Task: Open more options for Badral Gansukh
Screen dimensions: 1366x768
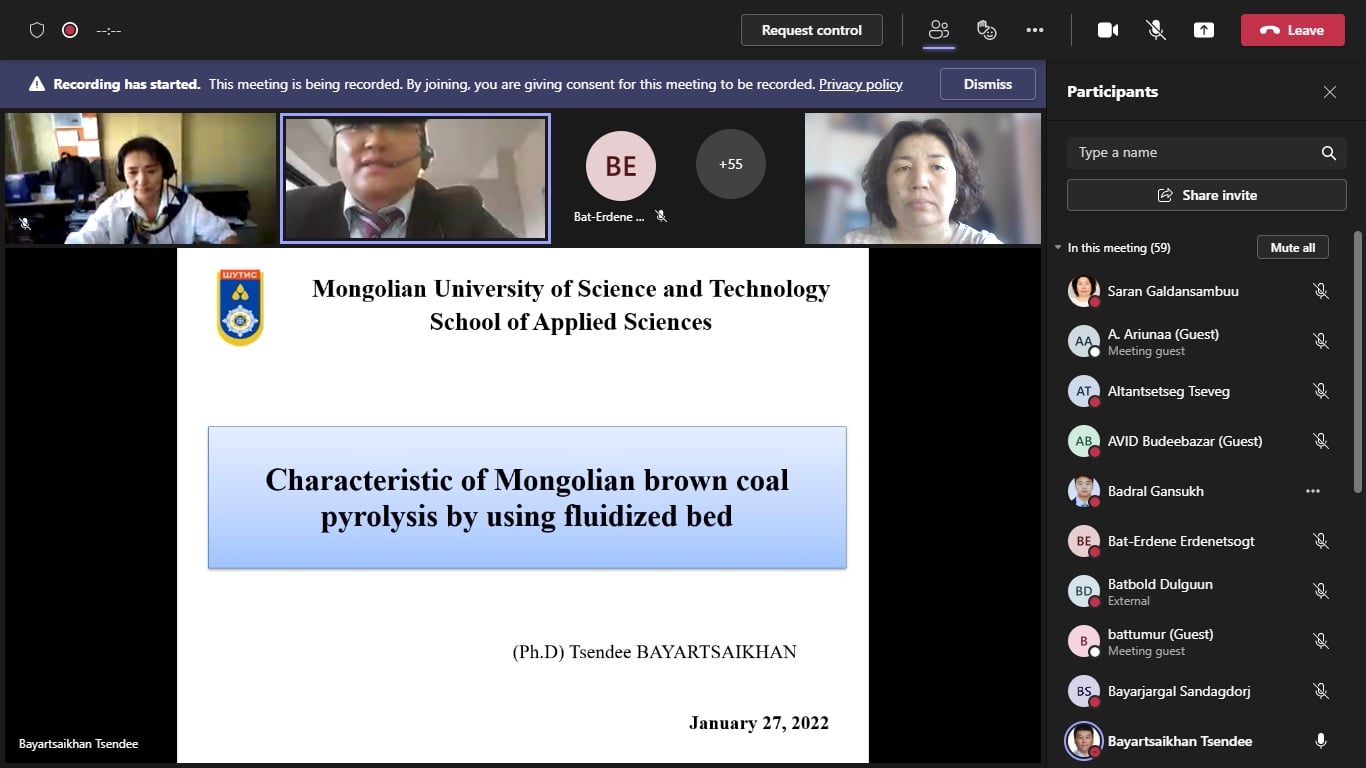Action: click(1313, 491)
